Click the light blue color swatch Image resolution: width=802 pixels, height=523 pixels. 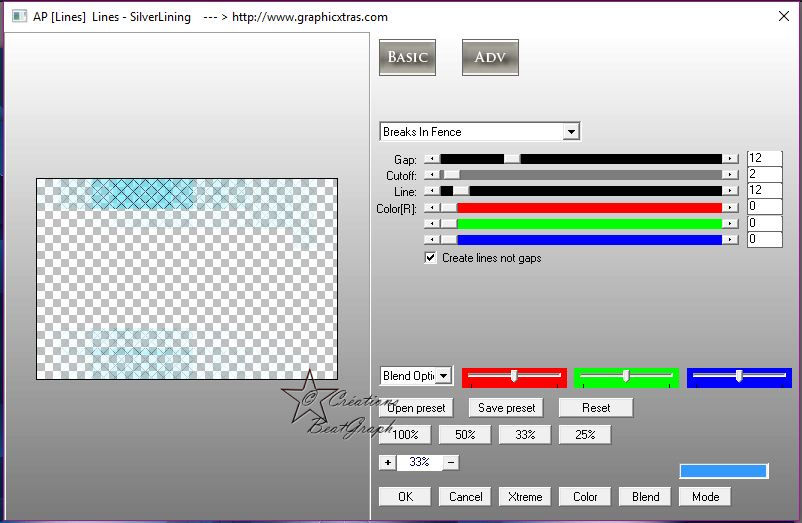pyautogui.click(x=723, y=471)
